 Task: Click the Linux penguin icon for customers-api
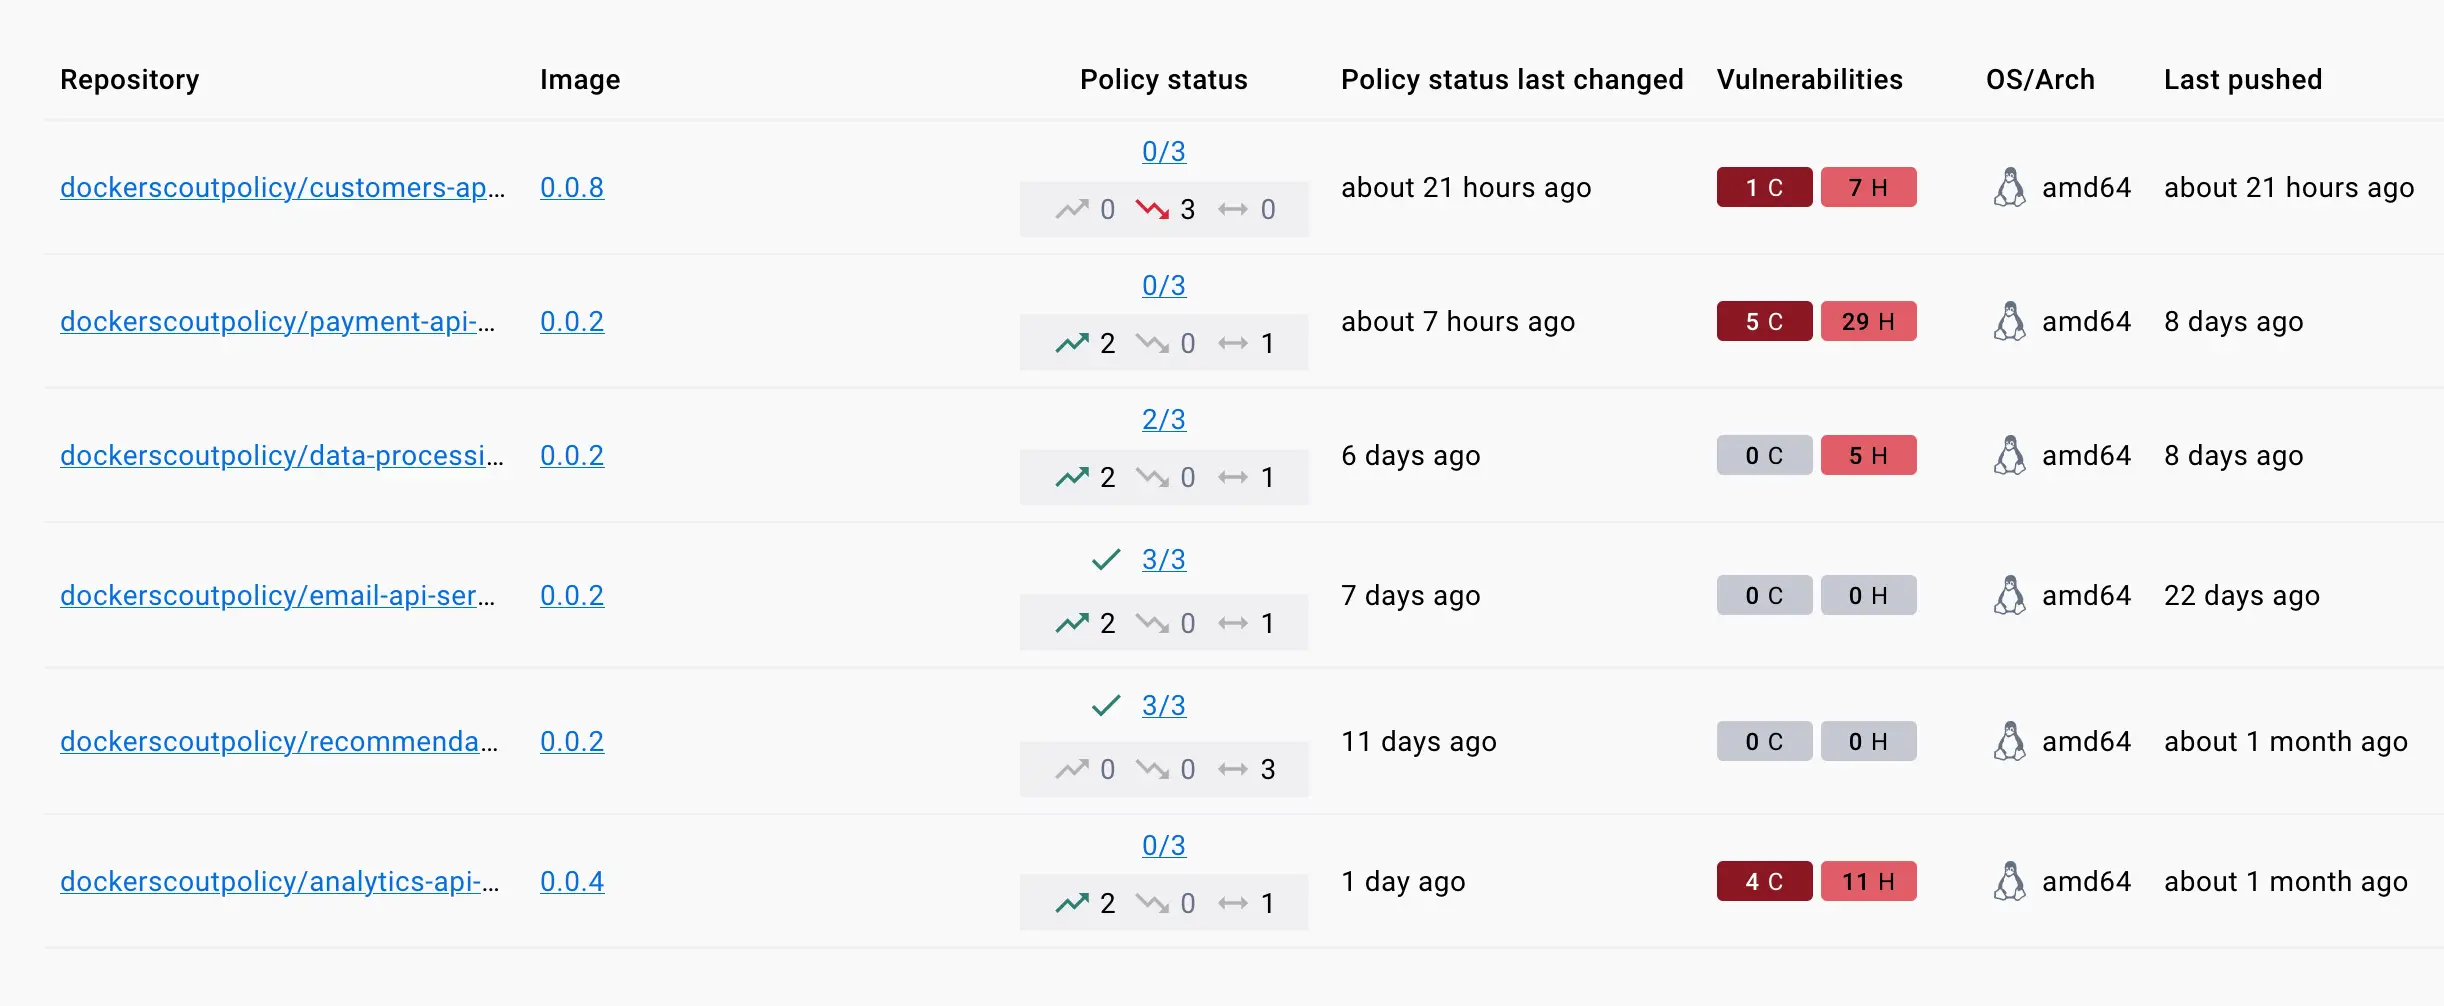[2012, 187]
